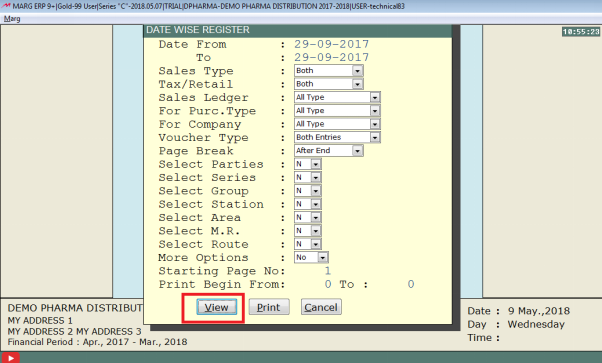This screenshot has height=363, width=602.
Task: Click the Print button
Action: tap(269, 307)
